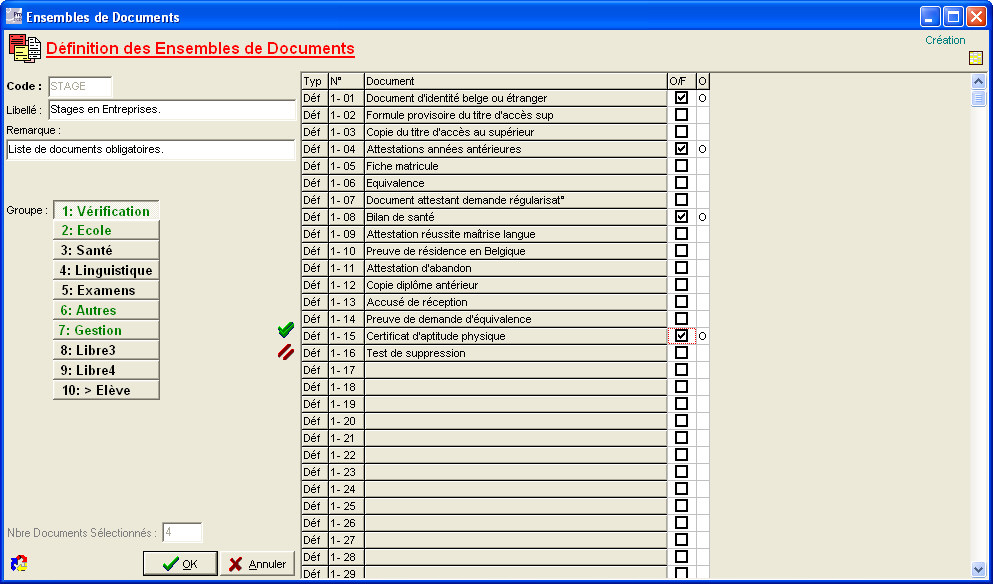993x584 pixels.
Task: Select group 10: > Elève
Action: tap(106, 390)
